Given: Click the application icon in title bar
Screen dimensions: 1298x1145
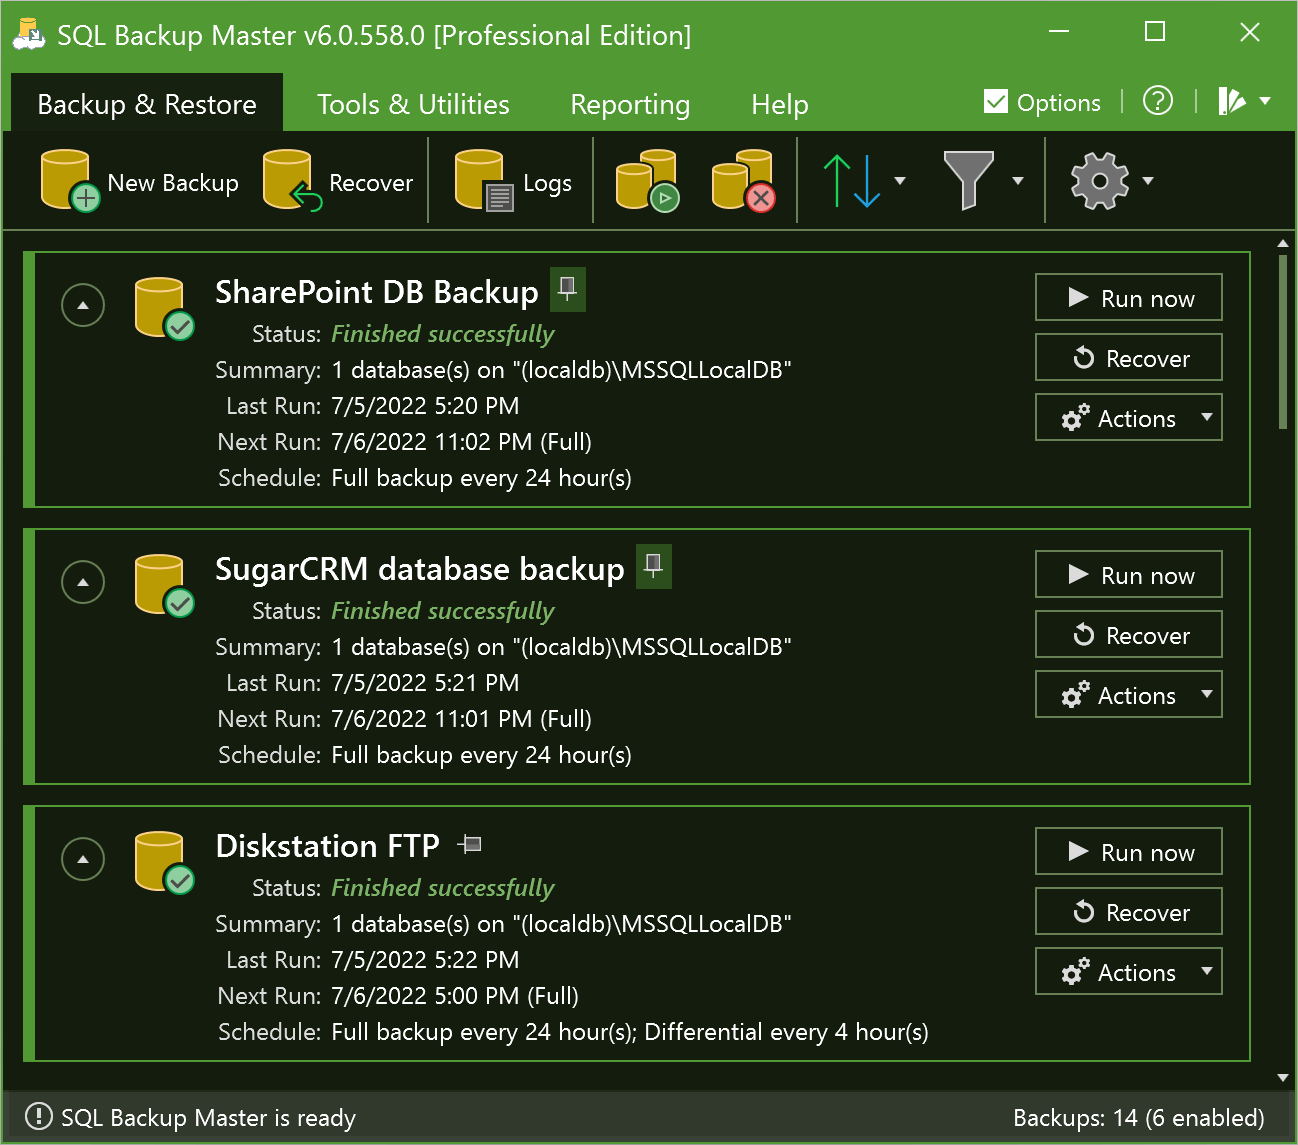Looking at the screenshot, I should [29, 35].
